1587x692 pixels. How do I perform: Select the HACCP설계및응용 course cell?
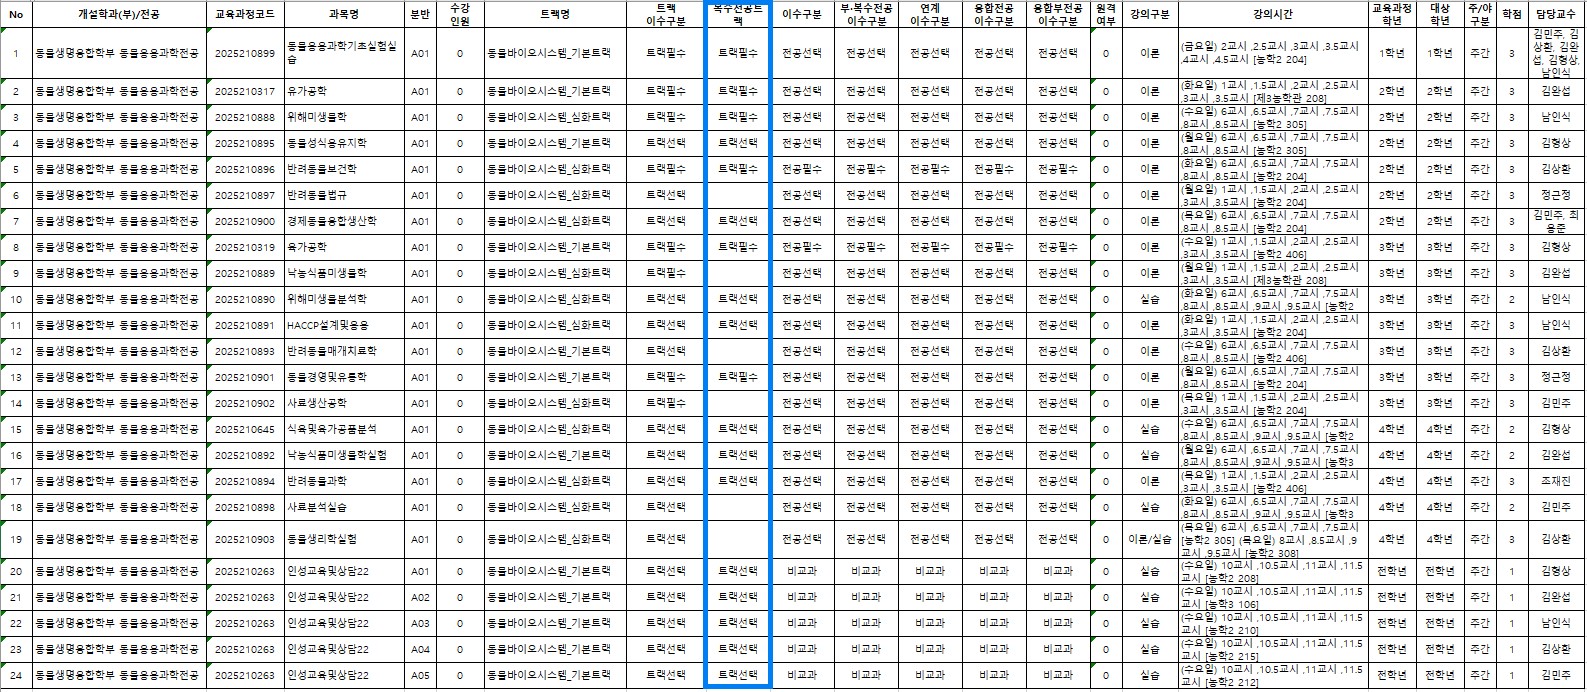(x=328, y=326)
